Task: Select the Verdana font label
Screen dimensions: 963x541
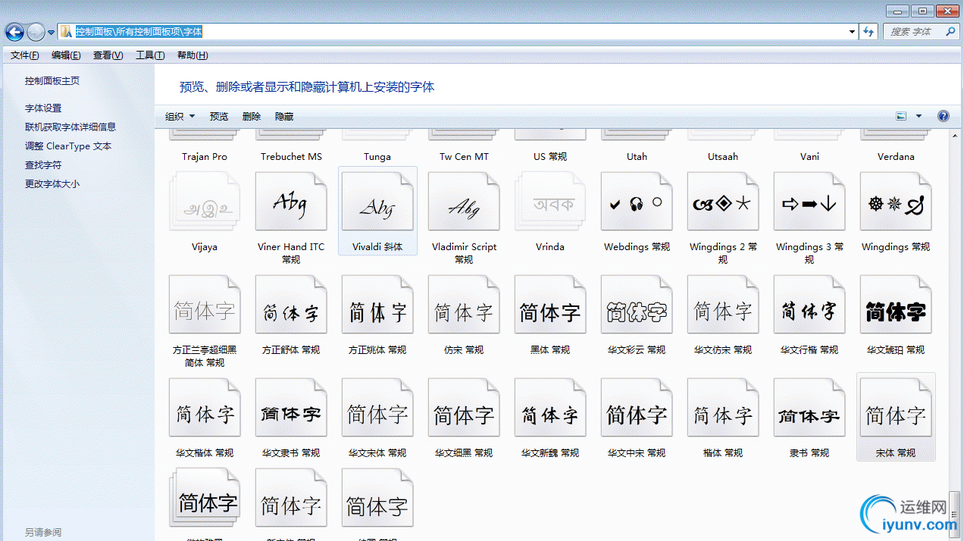Action: point(896,157)
